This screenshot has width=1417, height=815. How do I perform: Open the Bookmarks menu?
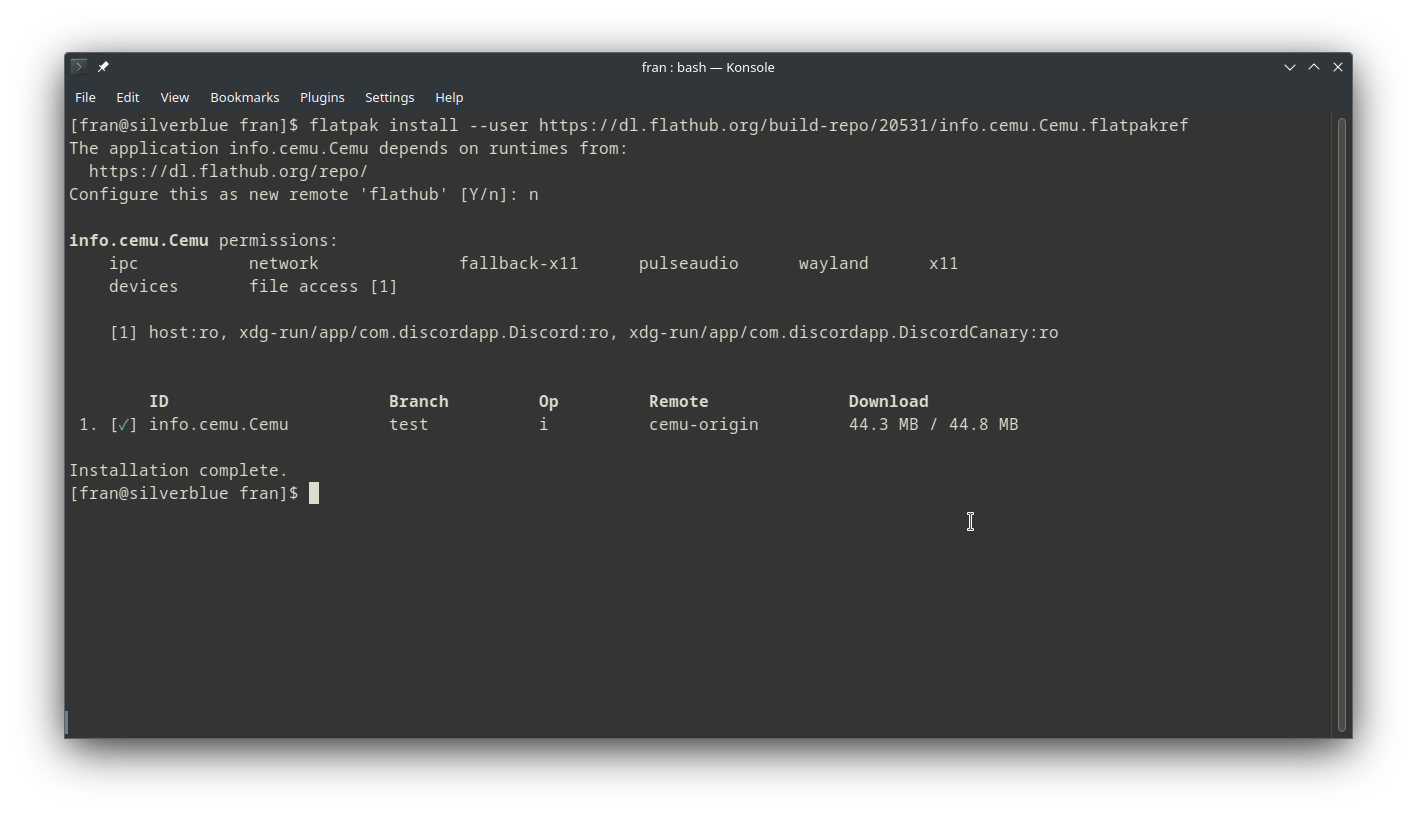coord(244,97)
